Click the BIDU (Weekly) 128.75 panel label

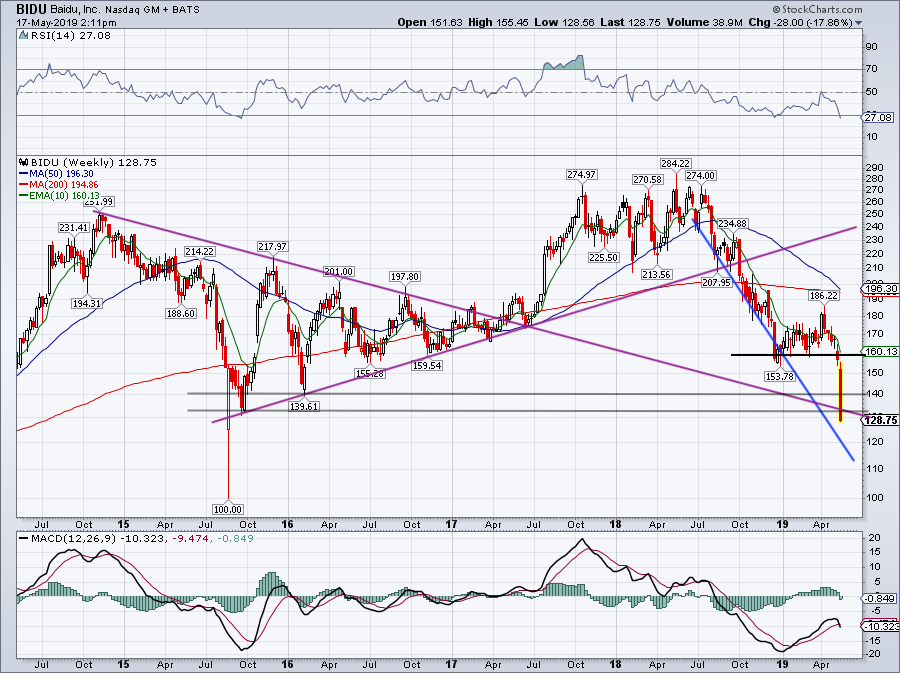pyautogui.click(x=94, y=162)
